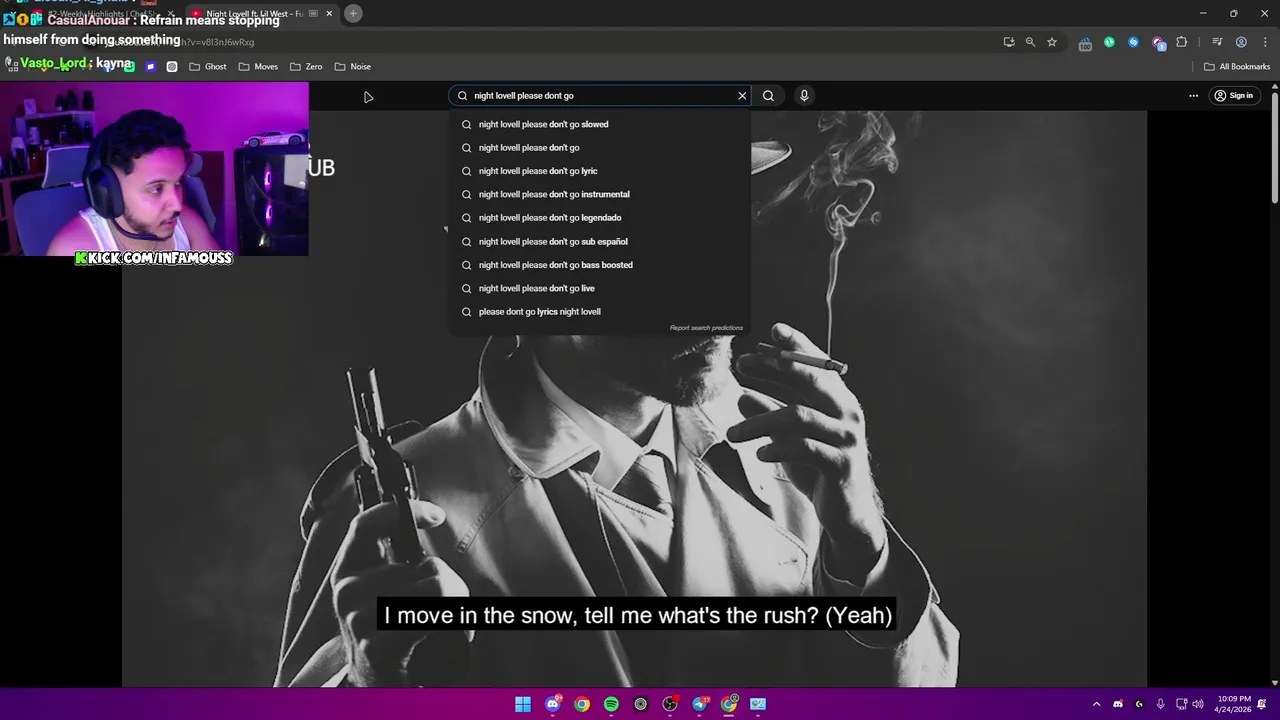Open the Chrome three-dot menu
1280x720 pixels.
click(1263, 42)
